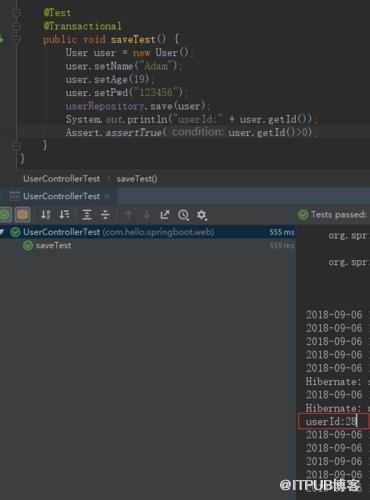Select the saveTest result row
The width and height of the screenshot is (370, 500).
click(x=147, y=246)
